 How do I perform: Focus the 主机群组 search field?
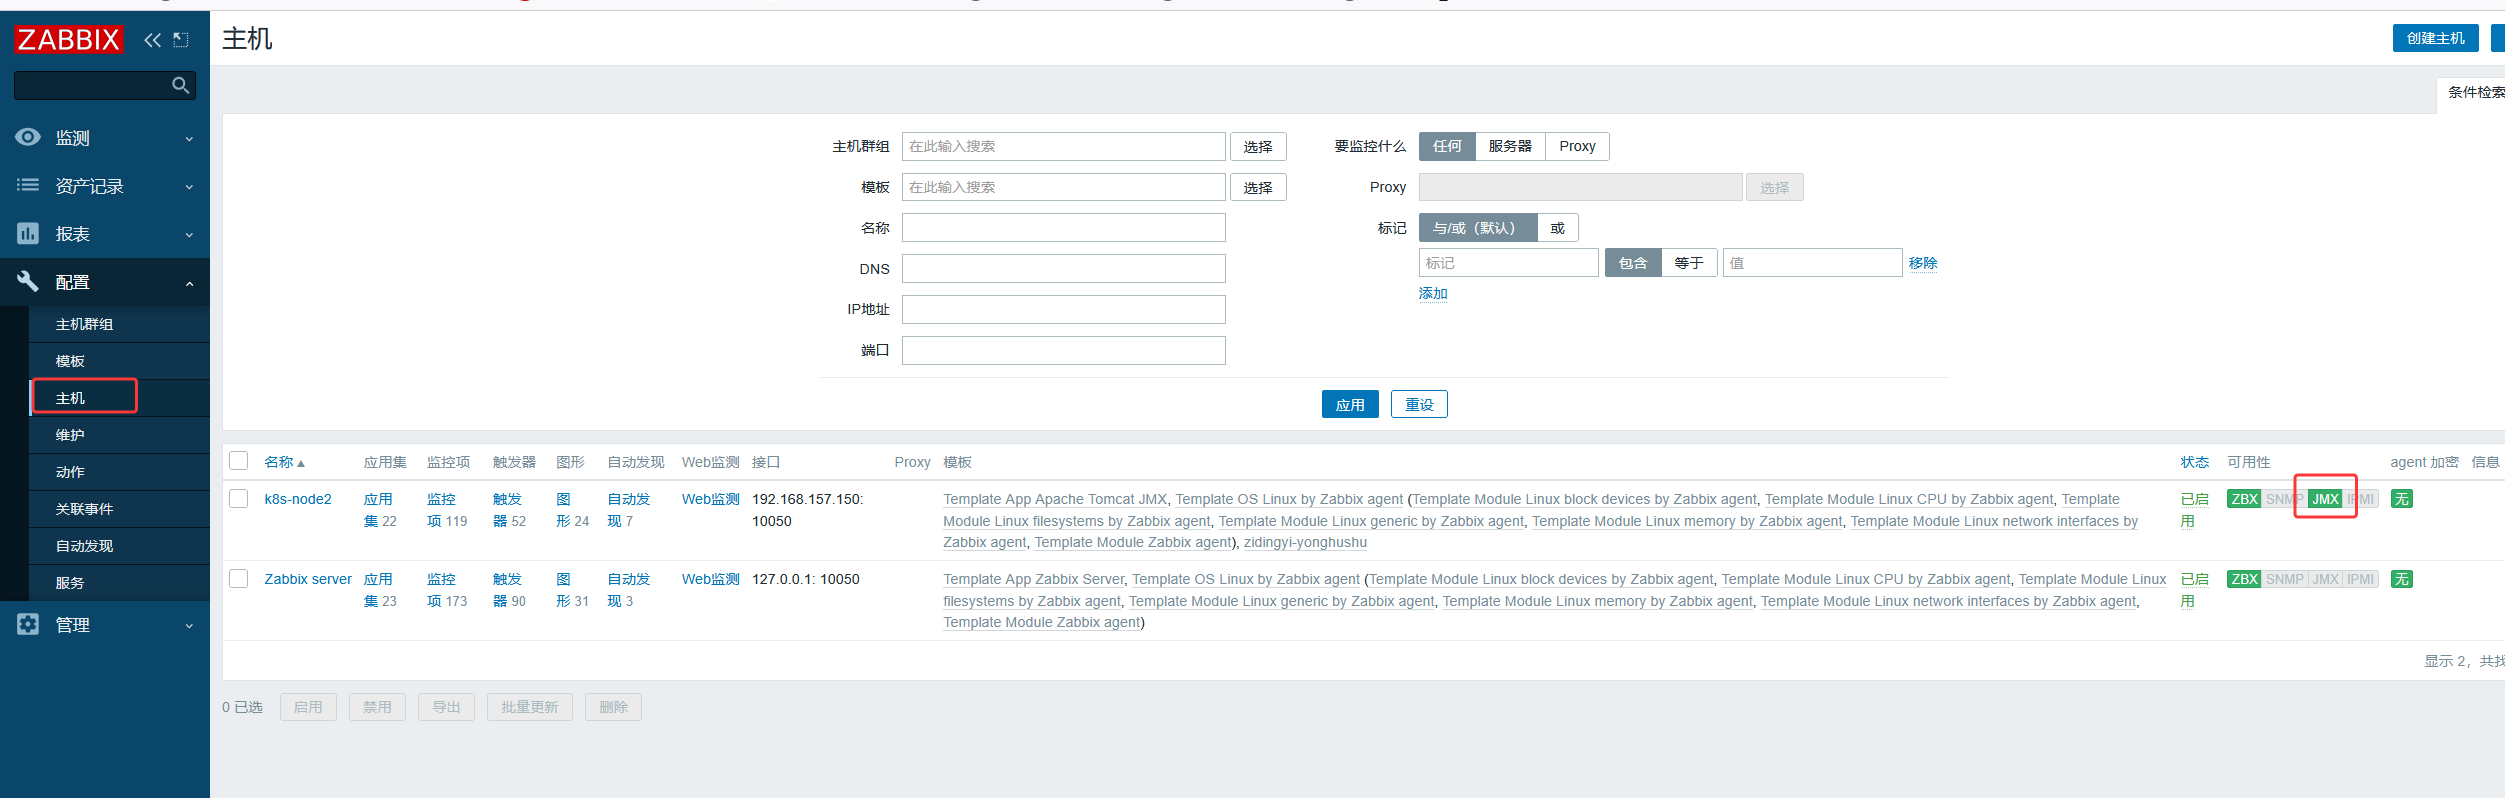tap(1064, 146)
